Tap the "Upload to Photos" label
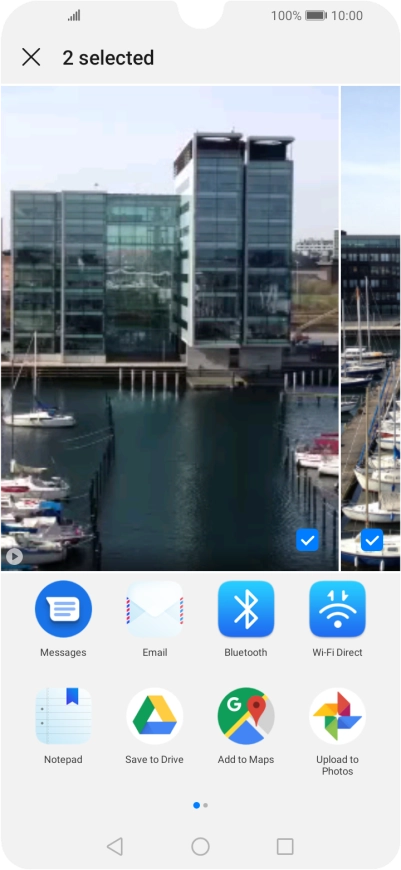 tap(337, 765)
